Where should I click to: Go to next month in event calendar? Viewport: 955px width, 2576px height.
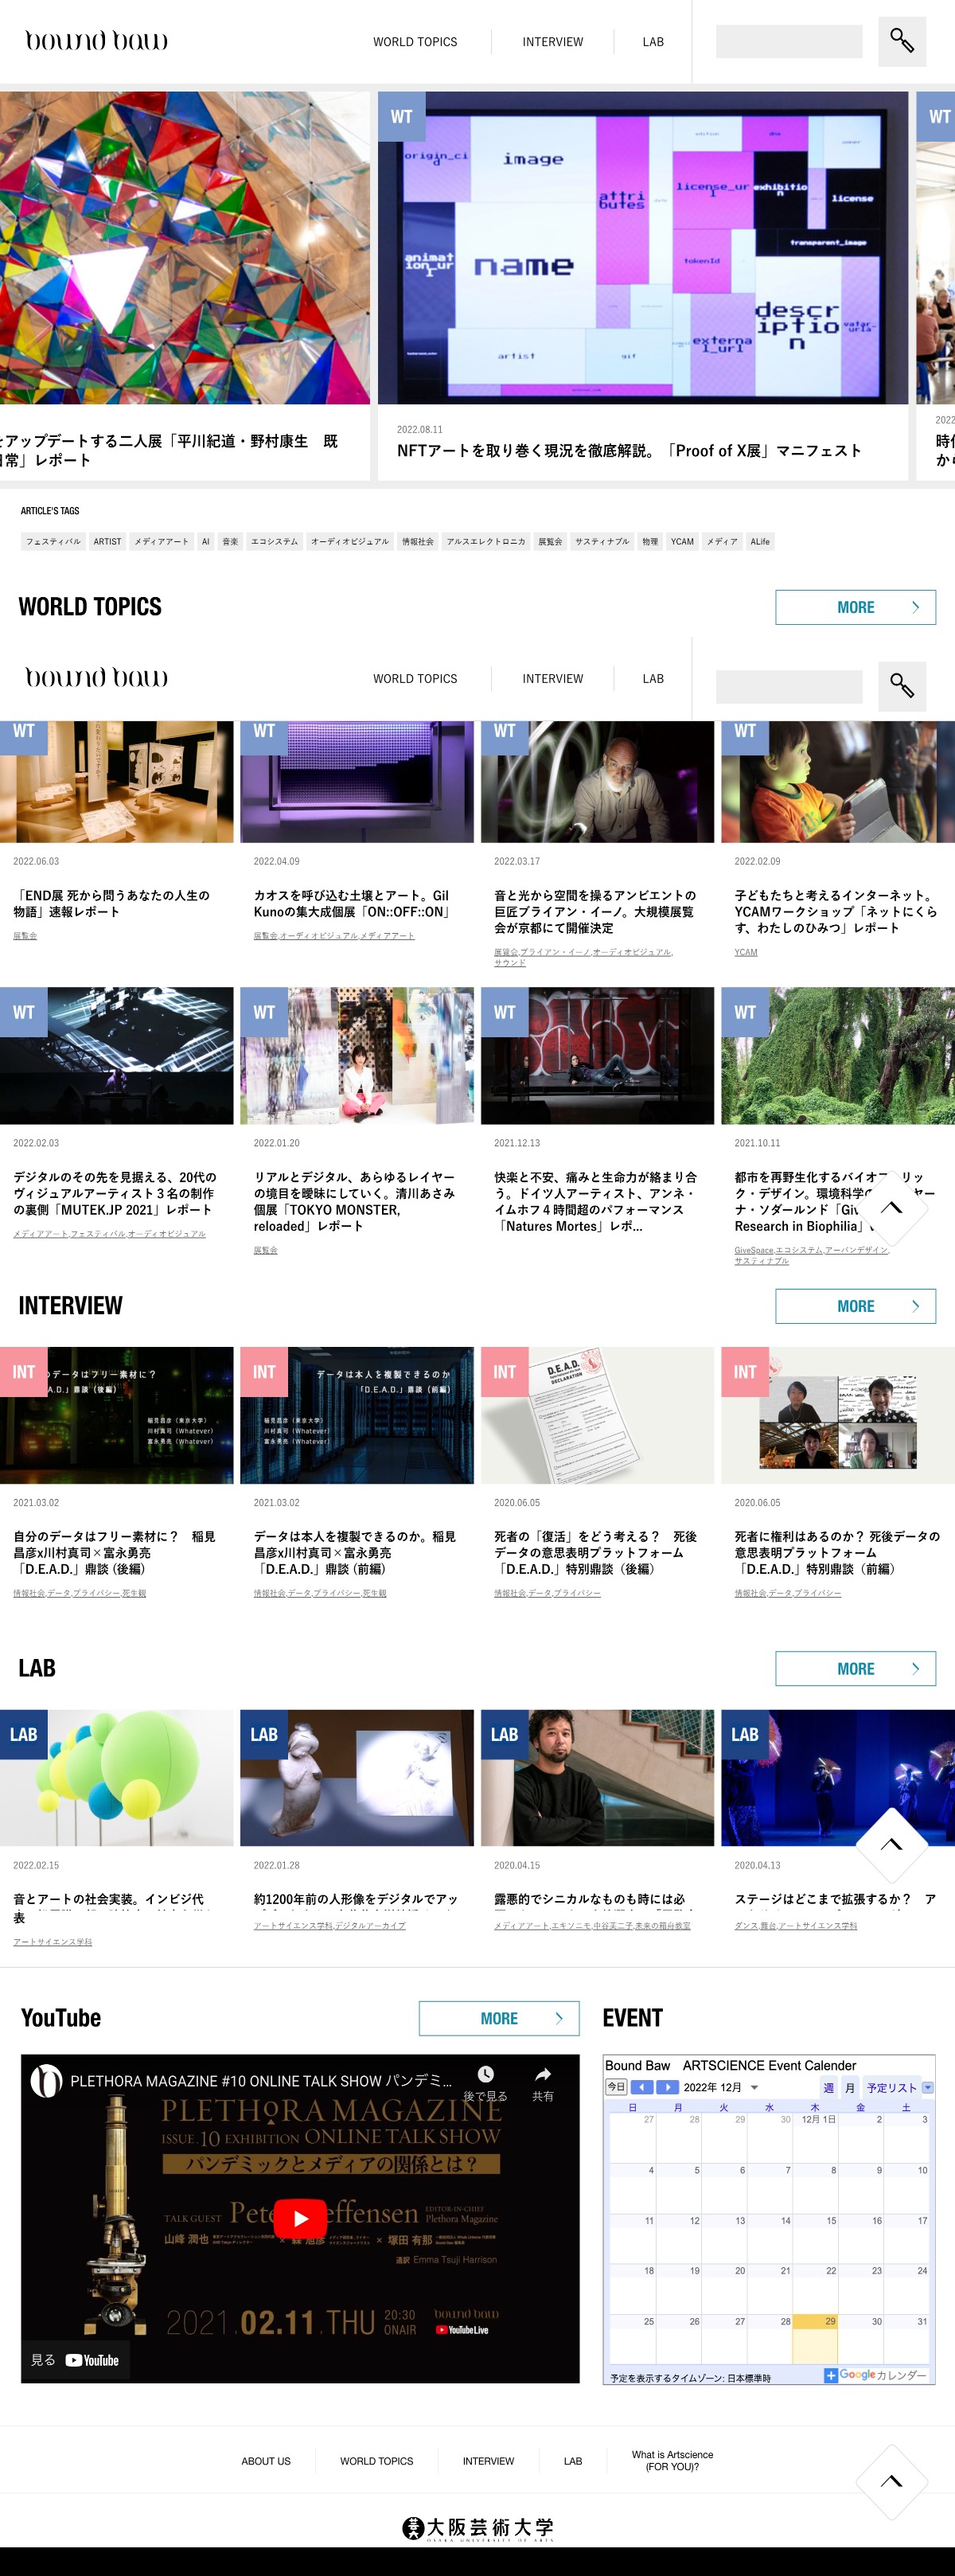667,2088
